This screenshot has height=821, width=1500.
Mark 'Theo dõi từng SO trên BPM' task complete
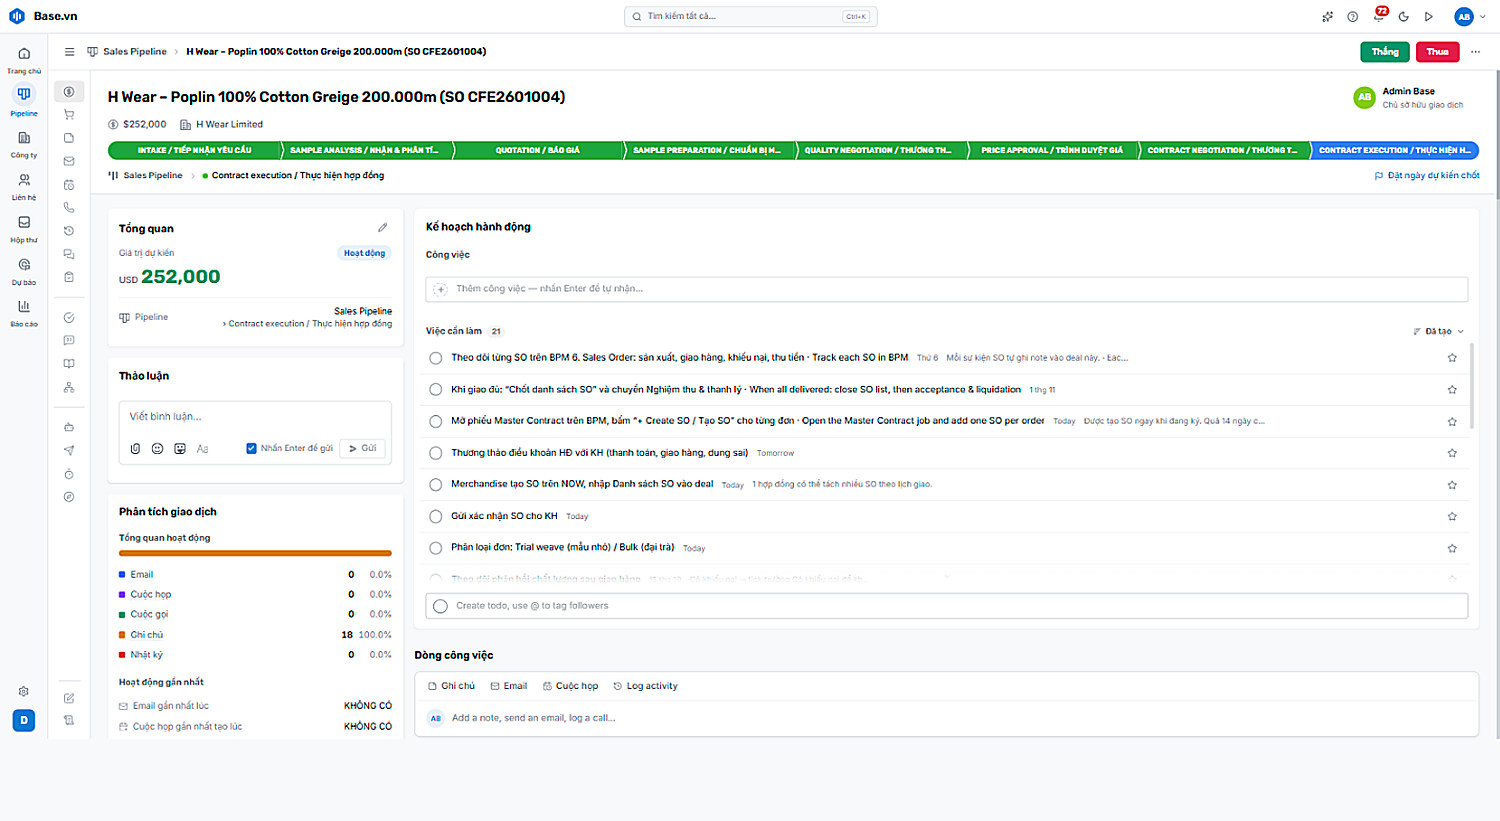[436, 358]
